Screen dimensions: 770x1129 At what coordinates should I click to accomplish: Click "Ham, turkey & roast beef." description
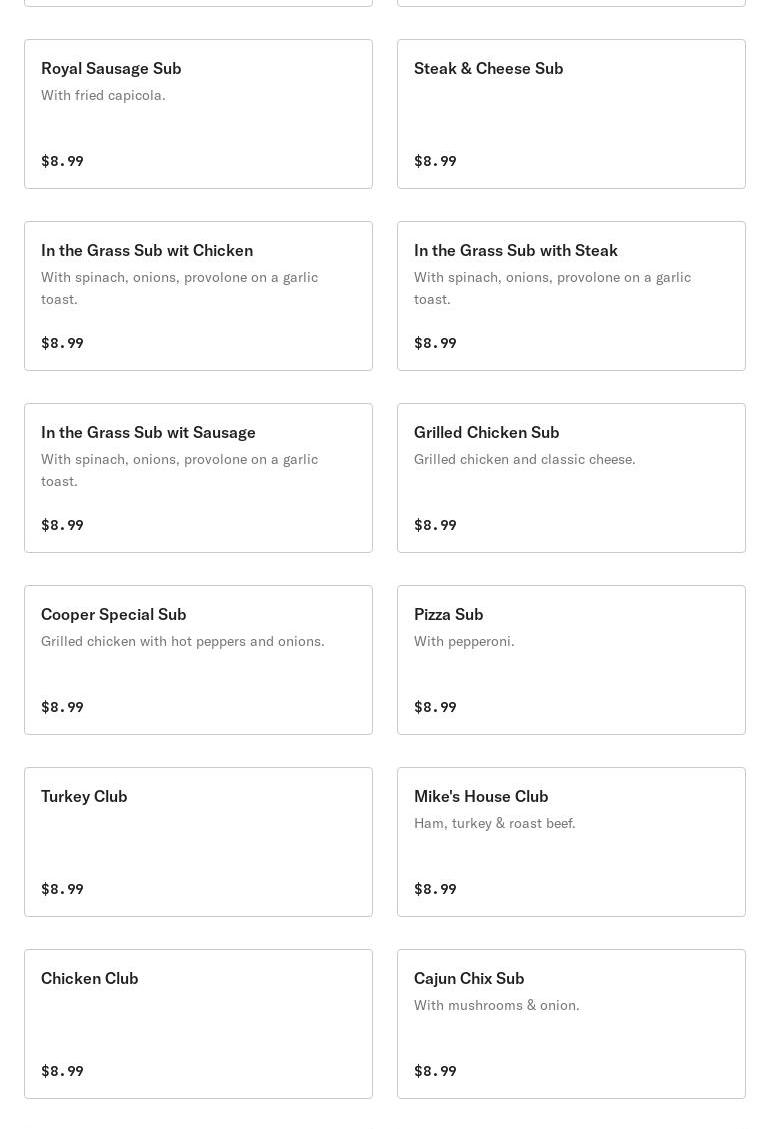click(x=494, y=823)
